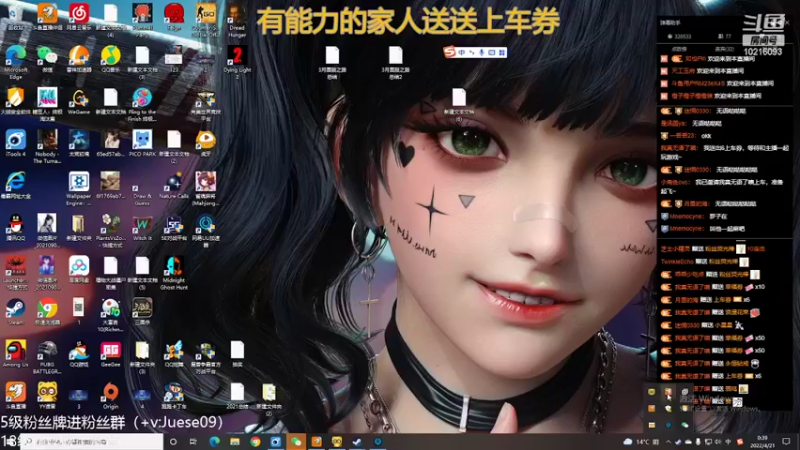Click the Sogou input toolbar S logo
The image size is (800, 450).
(449, 52)
